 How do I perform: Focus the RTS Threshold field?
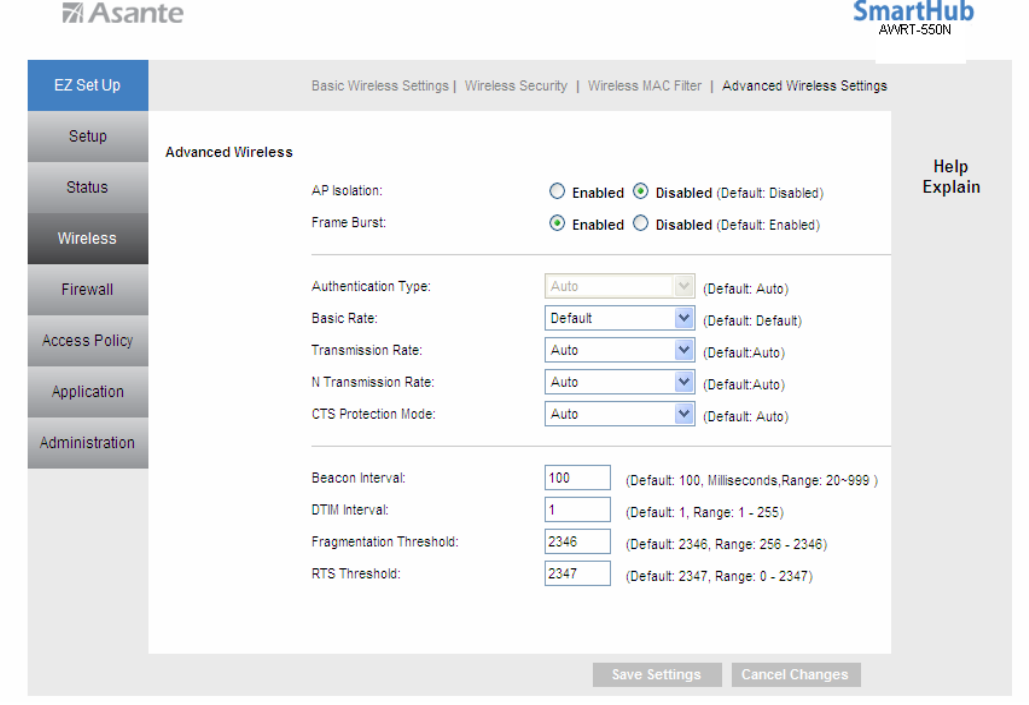[x=577, y=574]
